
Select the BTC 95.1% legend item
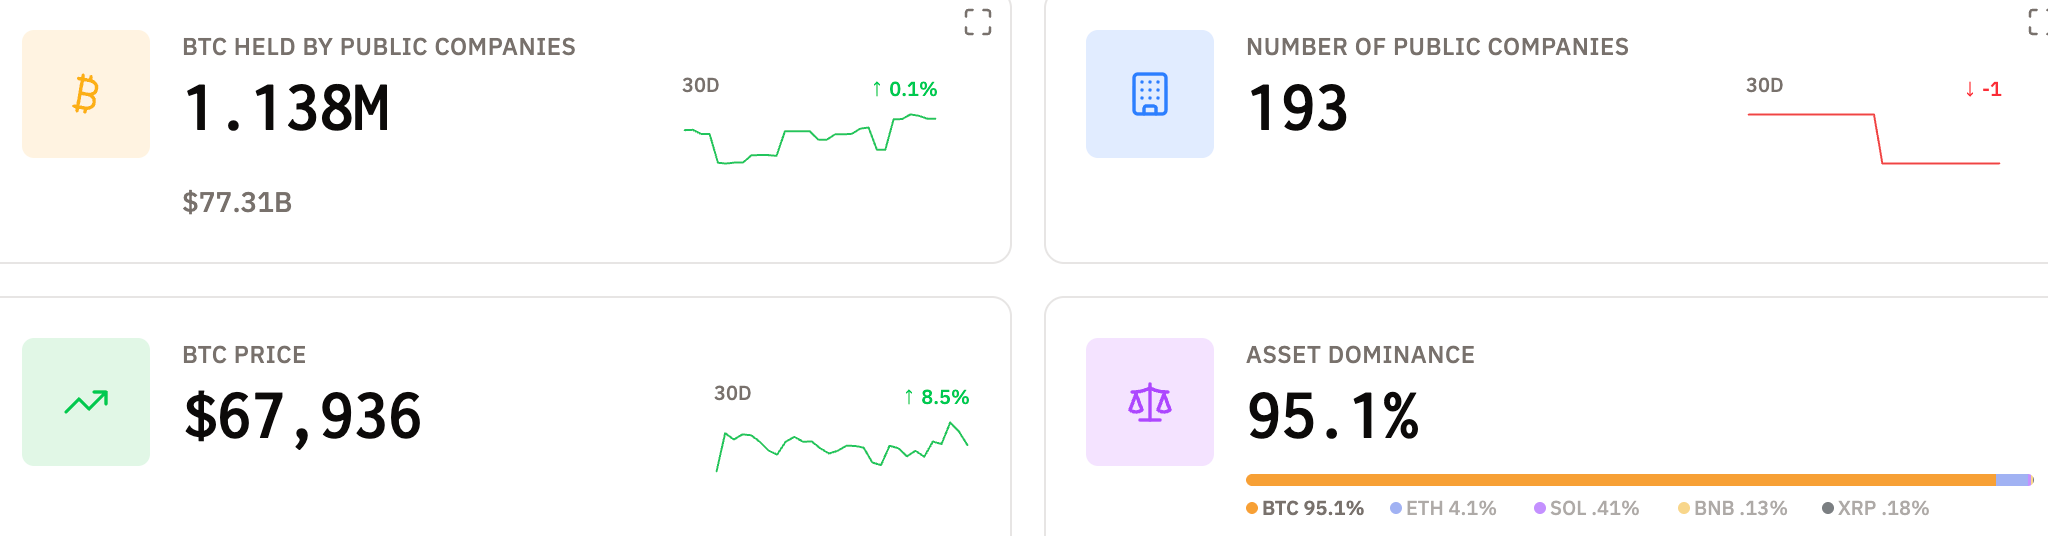coord(1305,508)
